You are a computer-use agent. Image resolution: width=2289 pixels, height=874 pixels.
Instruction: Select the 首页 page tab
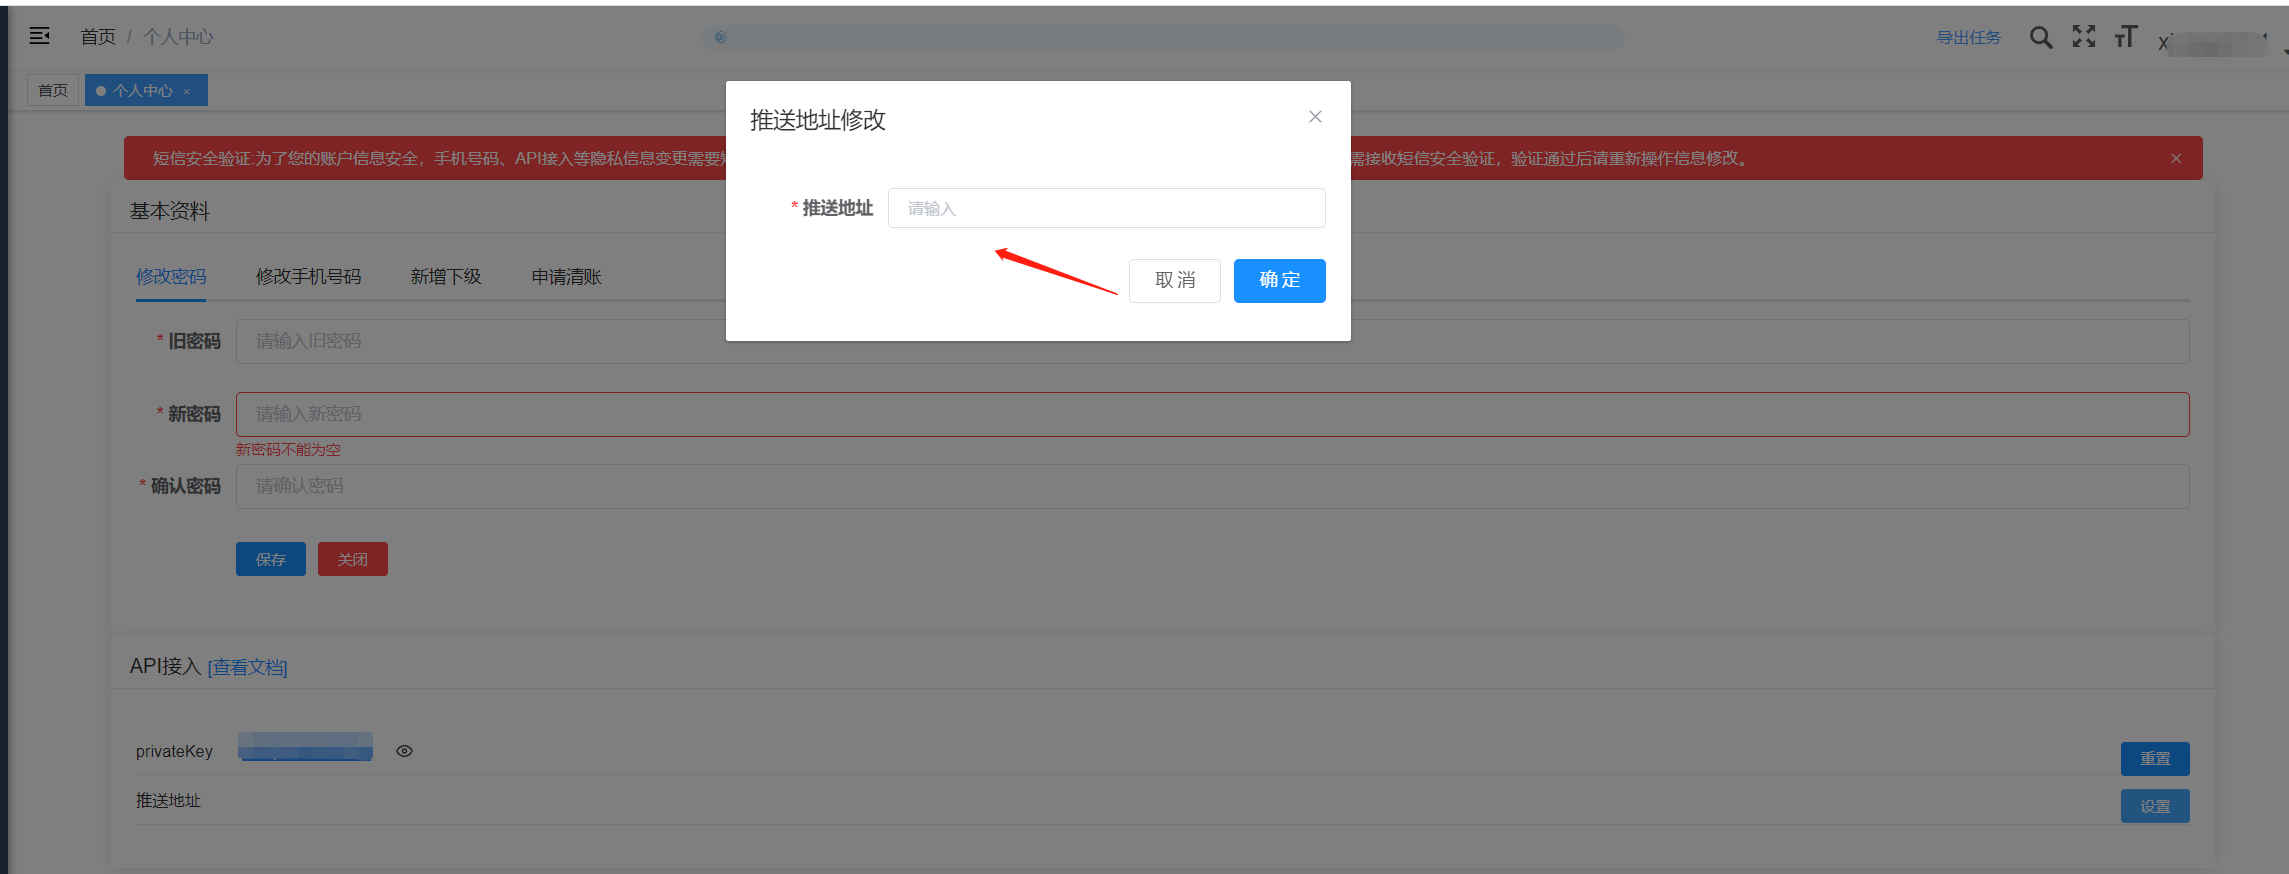pos(53,90)
